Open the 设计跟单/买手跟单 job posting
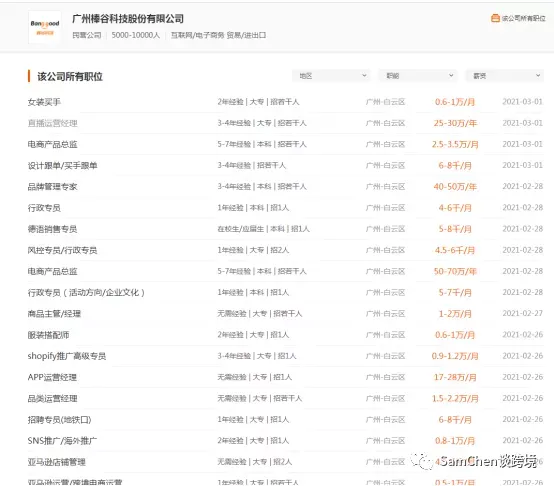 pos(63,166)
